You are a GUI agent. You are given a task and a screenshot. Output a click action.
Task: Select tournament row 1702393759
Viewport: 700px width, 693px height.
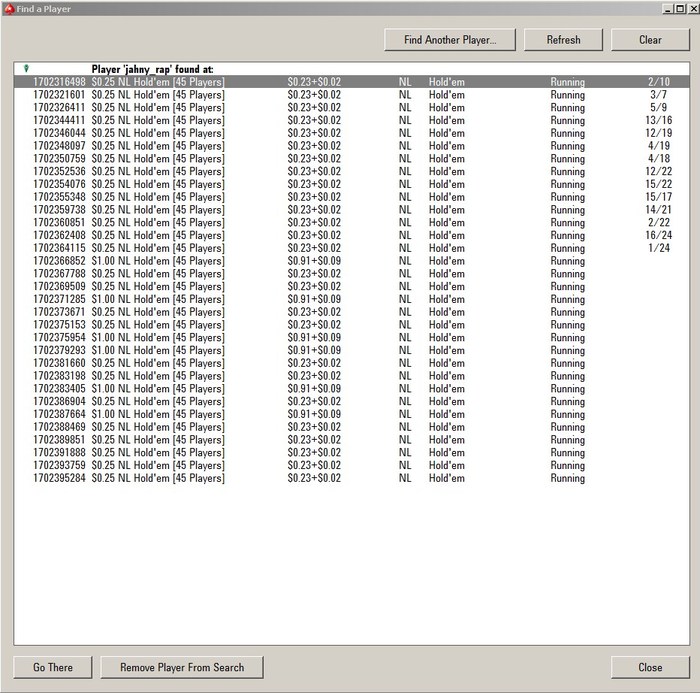(x=352, y=465)
